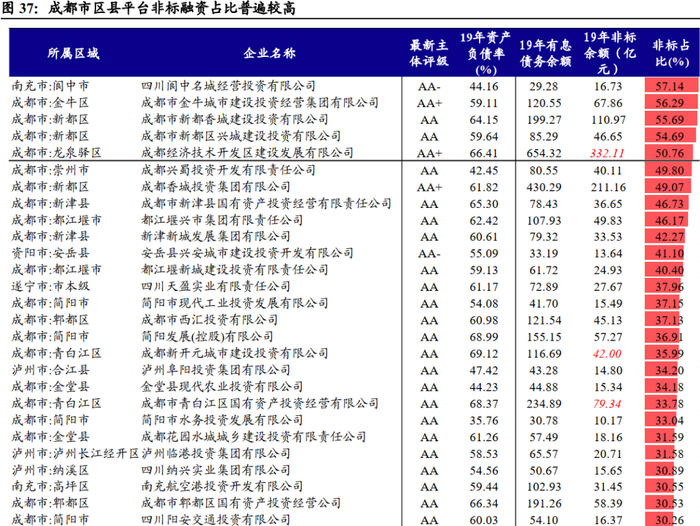
Task: Select 四川天盈实业有限责任公司
Action: [216, 286]
